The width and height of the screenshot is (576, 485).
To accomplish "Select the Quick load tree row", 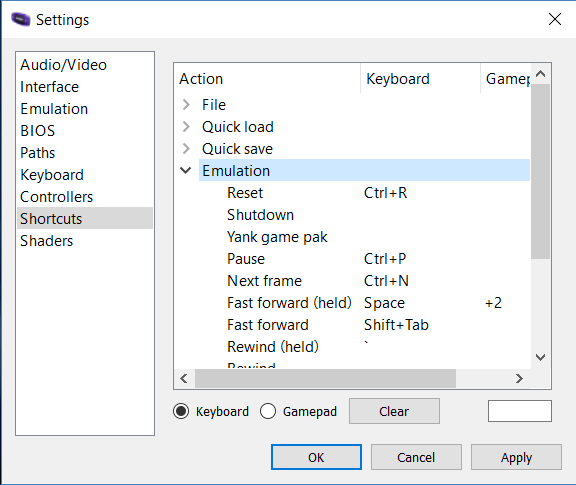I will tap(364, 127).
